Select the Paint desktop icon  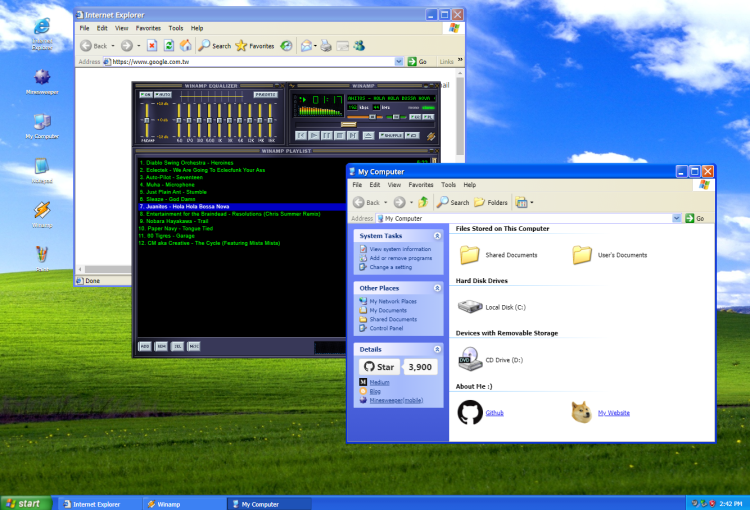pyautogui.click(x=42, y=254)
